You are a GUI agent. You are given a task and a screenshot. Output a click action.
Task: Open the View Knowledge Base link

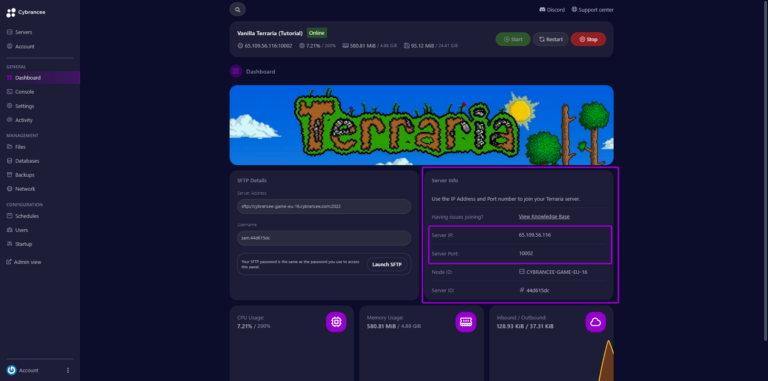click(x=544, y=216)
